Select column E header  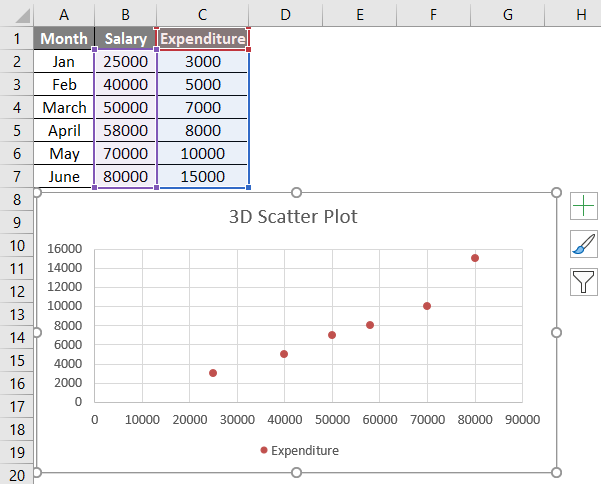click(x=360, y=15)
